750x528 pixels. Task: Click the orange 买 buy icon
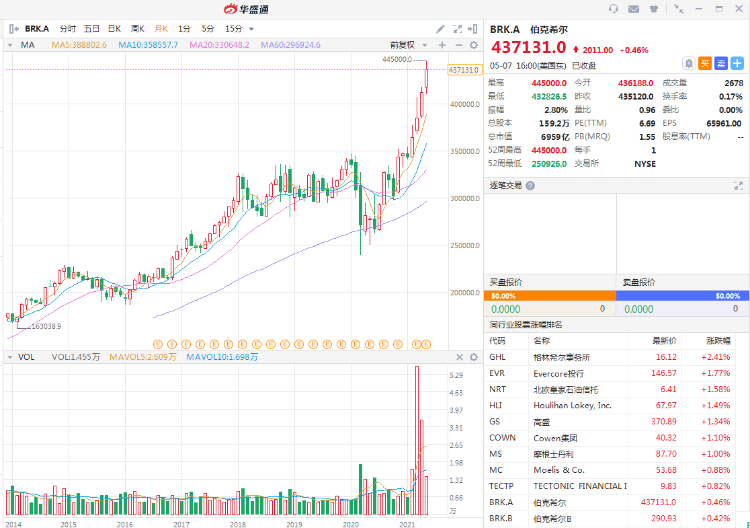705,63
